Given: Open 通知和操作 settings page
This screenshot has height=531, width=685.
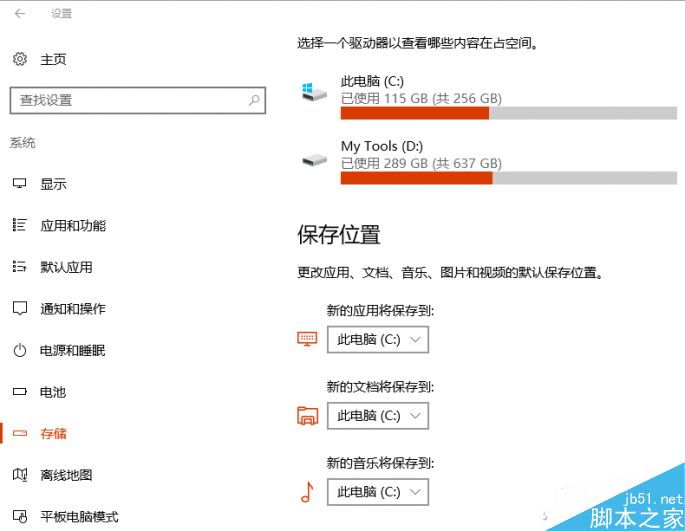Looking at the screenshot, I should tap(72, 309).
